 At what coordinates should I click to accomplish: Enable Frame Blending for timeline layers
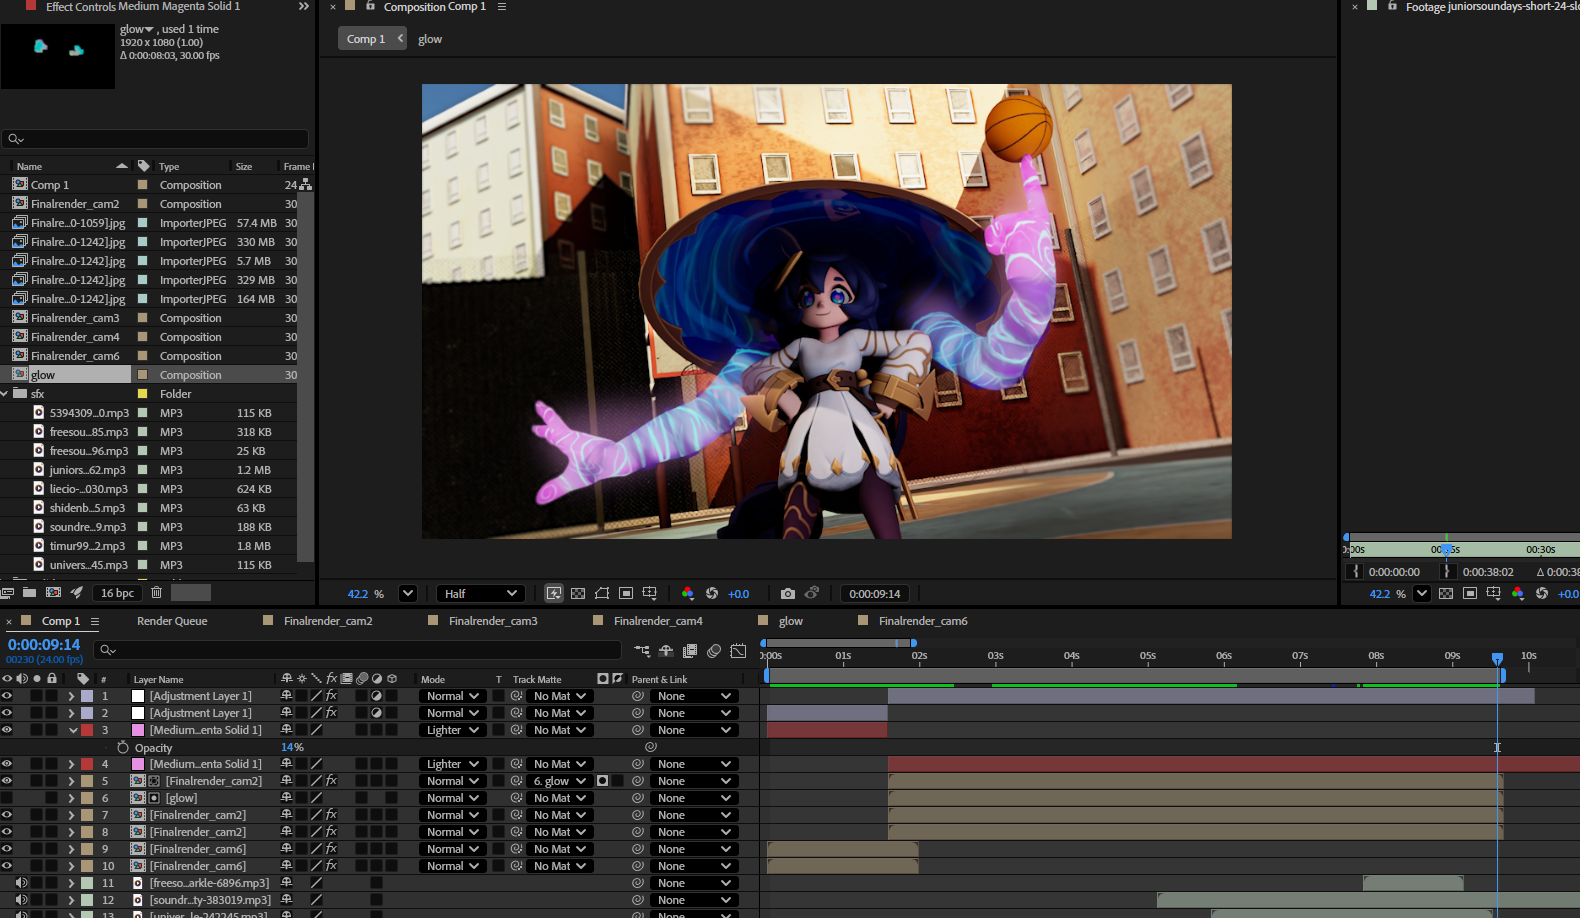pos(690,651)
